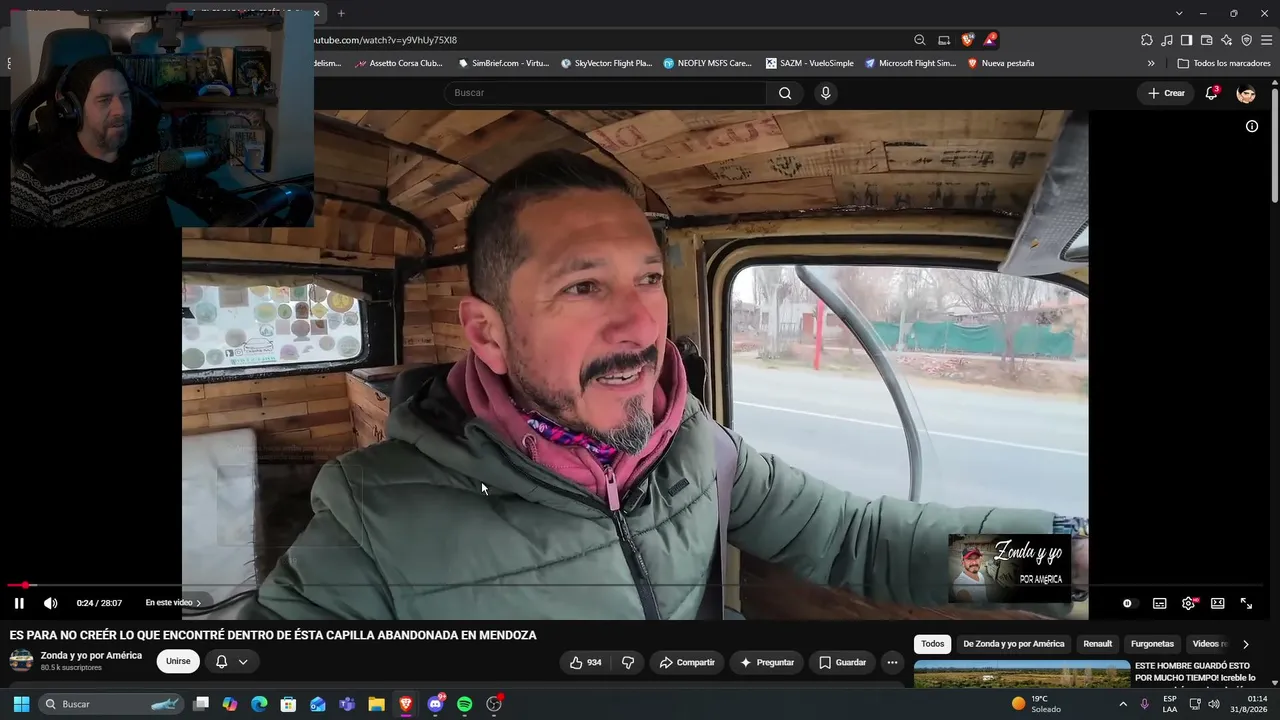Dislike the video with the thumbs-down icon

point(628,662)
